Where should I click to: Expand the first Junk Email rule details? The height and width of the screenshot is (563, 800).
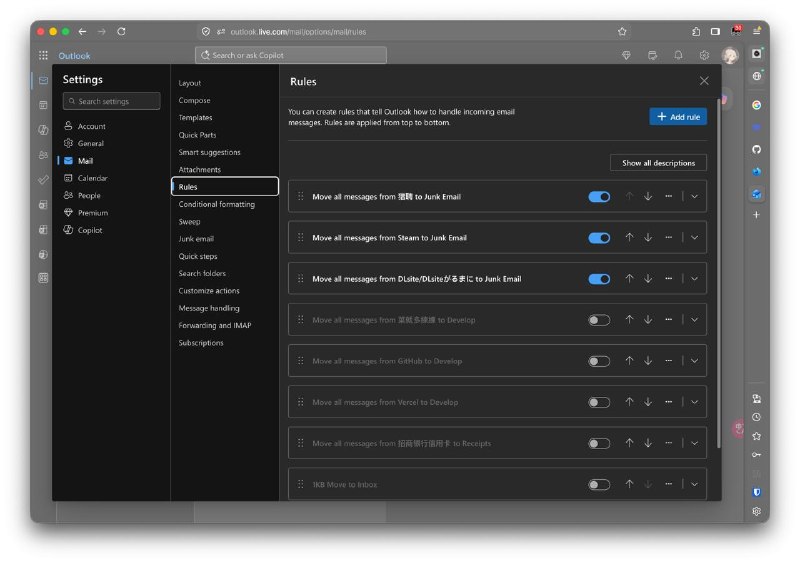pos(694,197)
